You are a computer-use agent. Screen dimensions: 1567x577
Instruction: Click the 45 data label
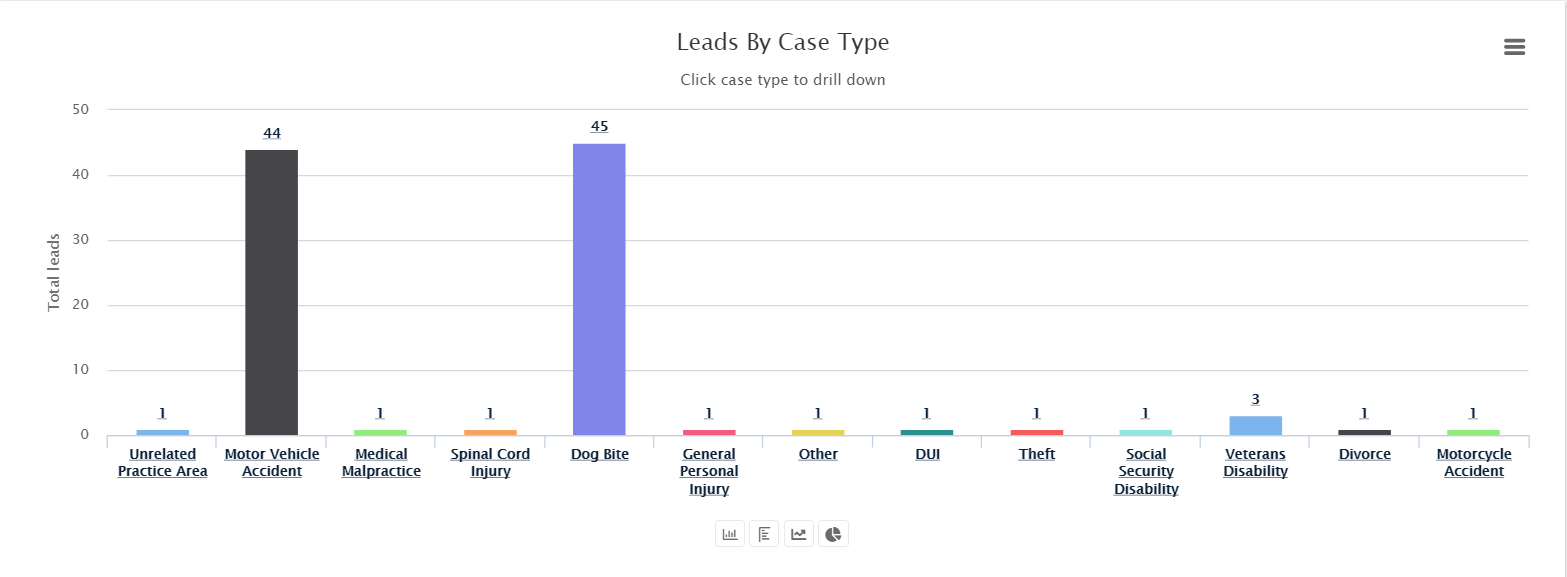click(x=599, y=127)
